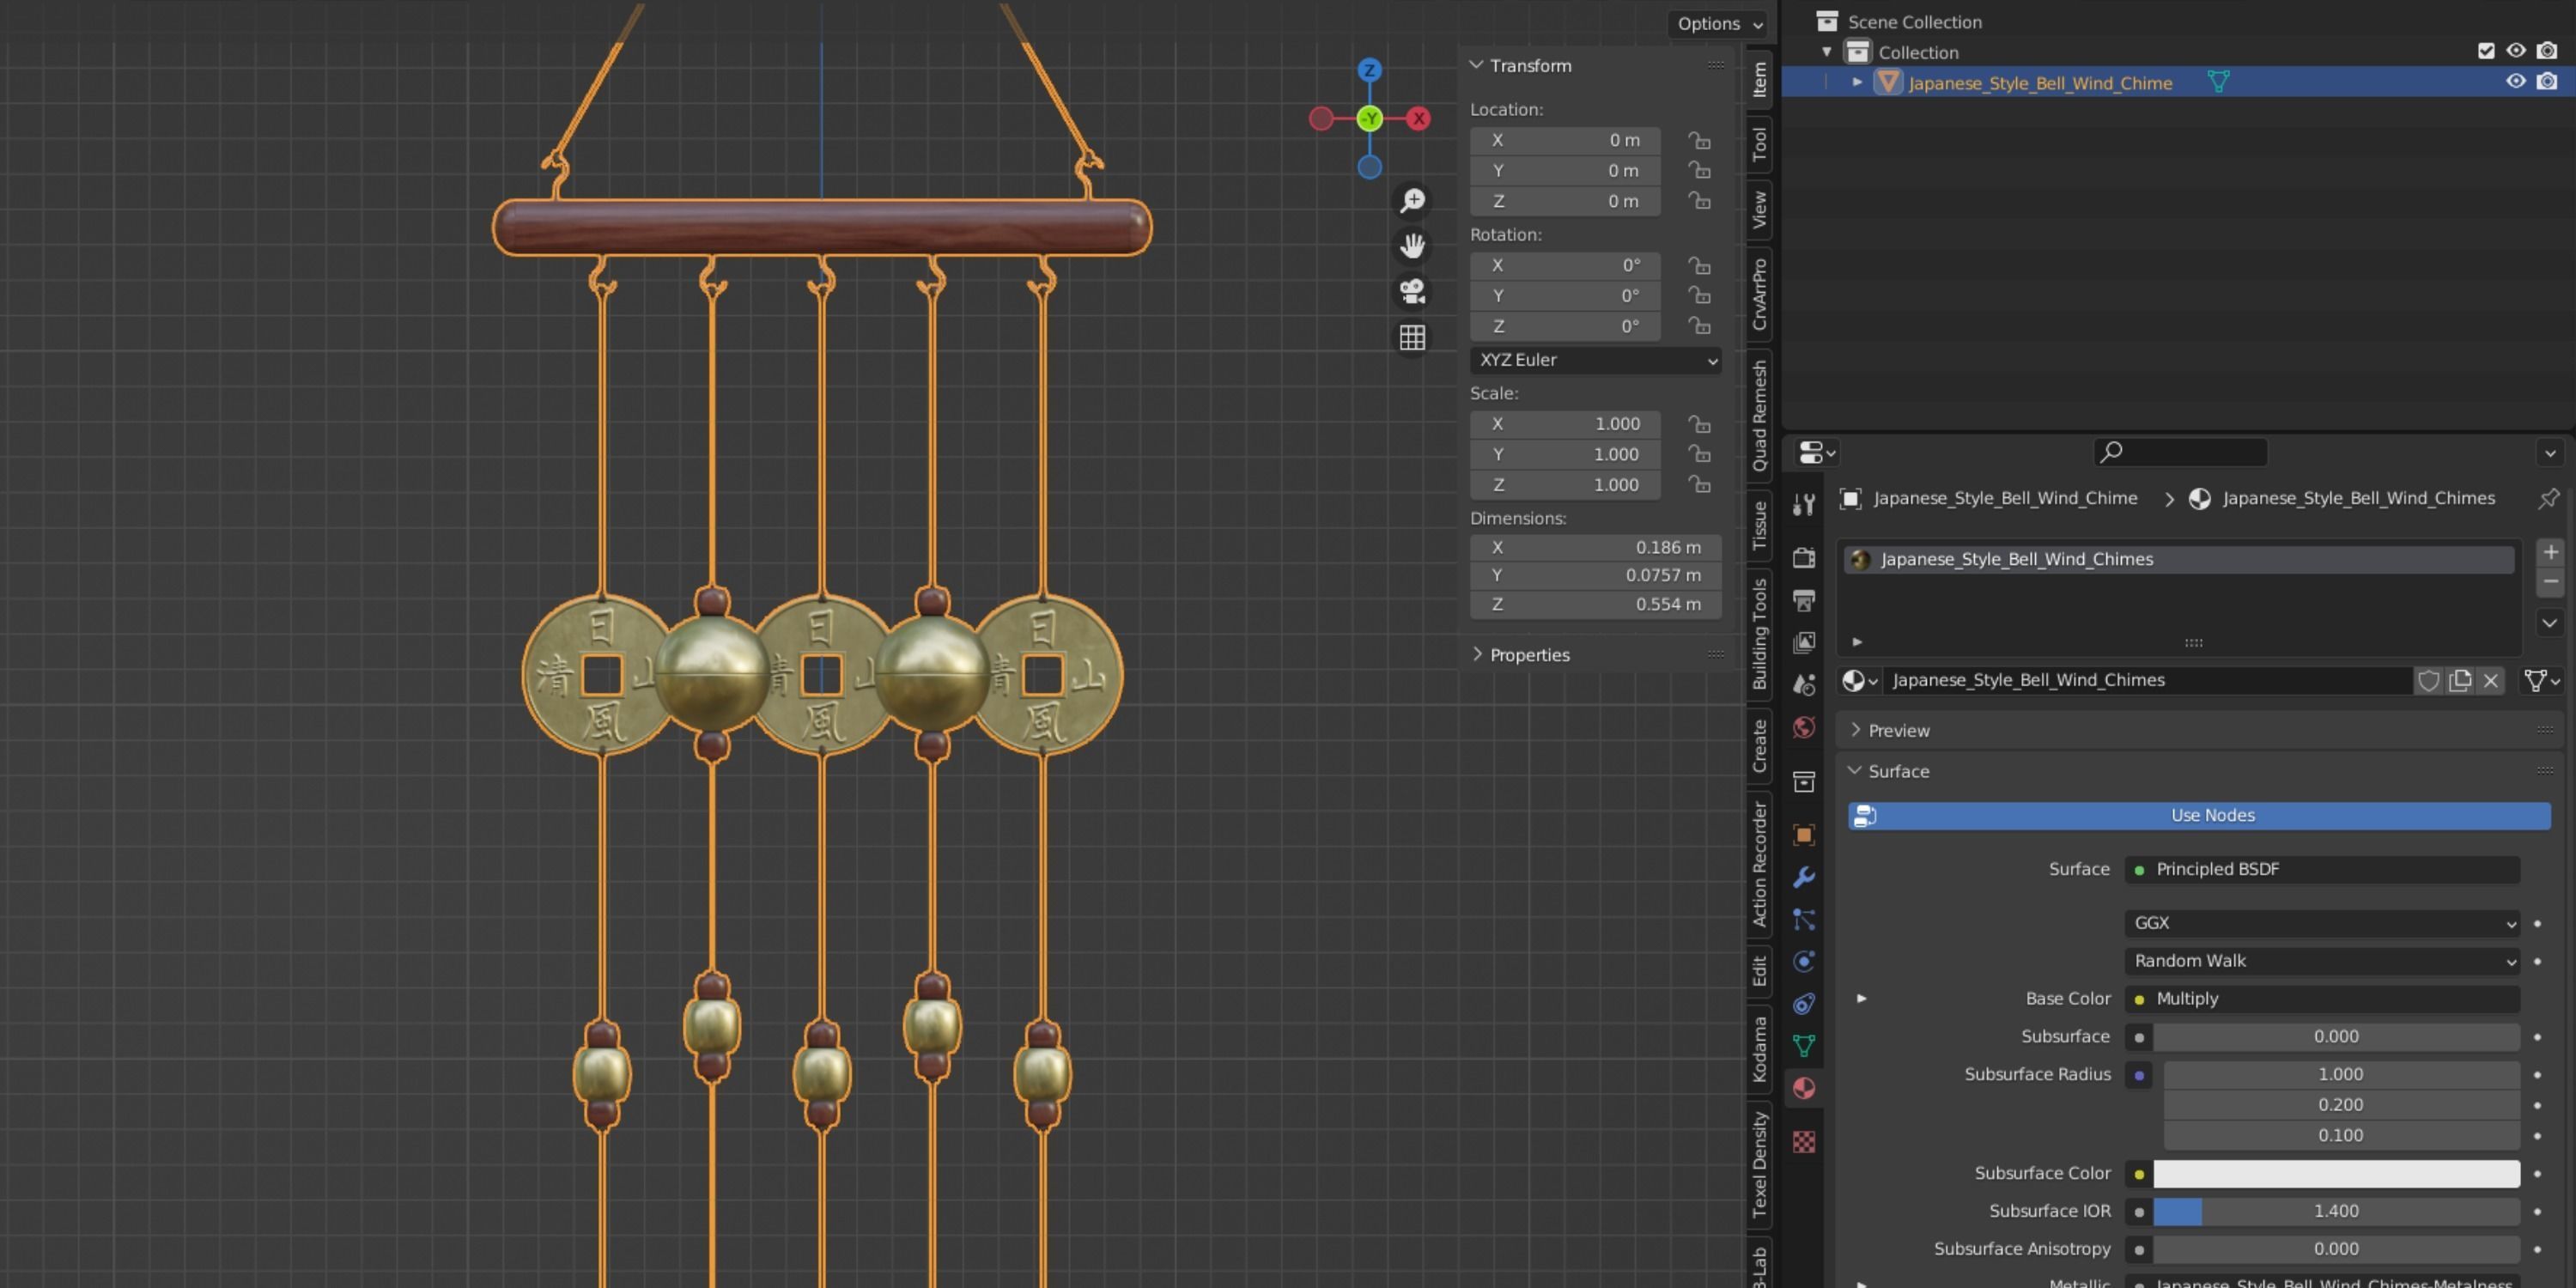This screenshot has width=2576, height=1288.
Task: Disable rendering of Japanese_Style_Bell_Wind_Chime via camera icon
Action: tap(2547, 82)
